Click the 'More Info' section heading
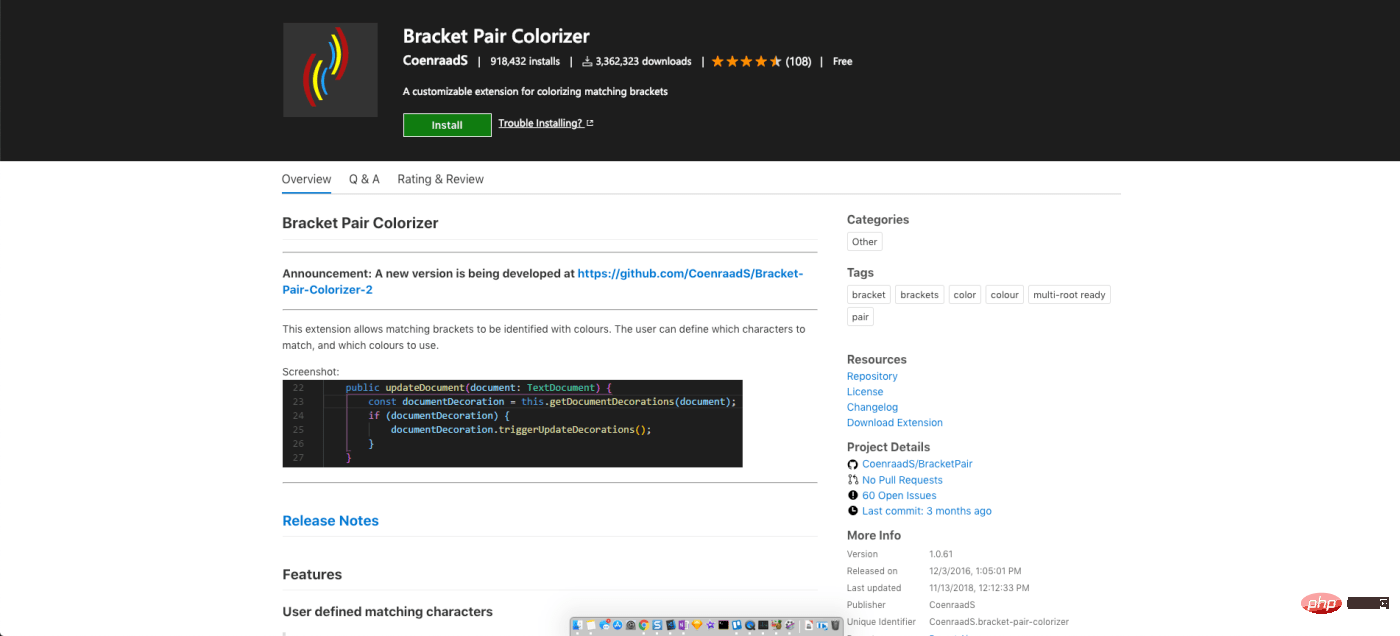The height and width of the screenshot is (636, 1400). coord(874,535)
